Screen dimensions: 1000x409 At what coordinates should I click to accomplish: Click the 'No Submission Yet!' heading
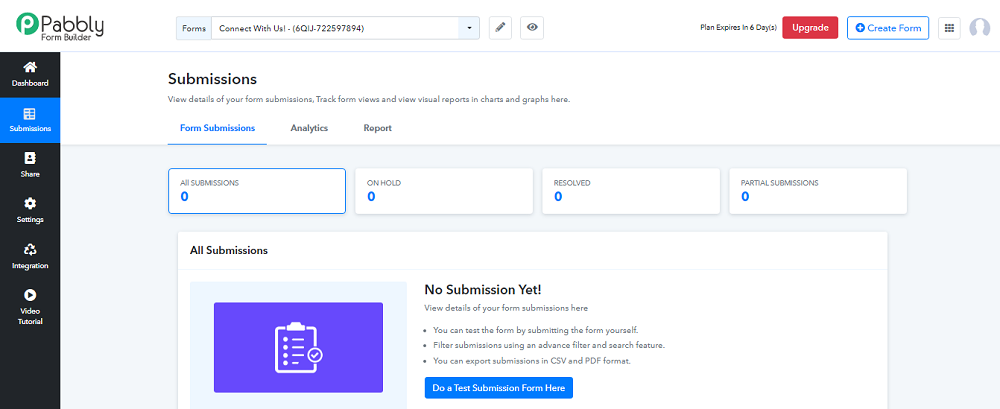pyautogui.click(x=483, y=290)
